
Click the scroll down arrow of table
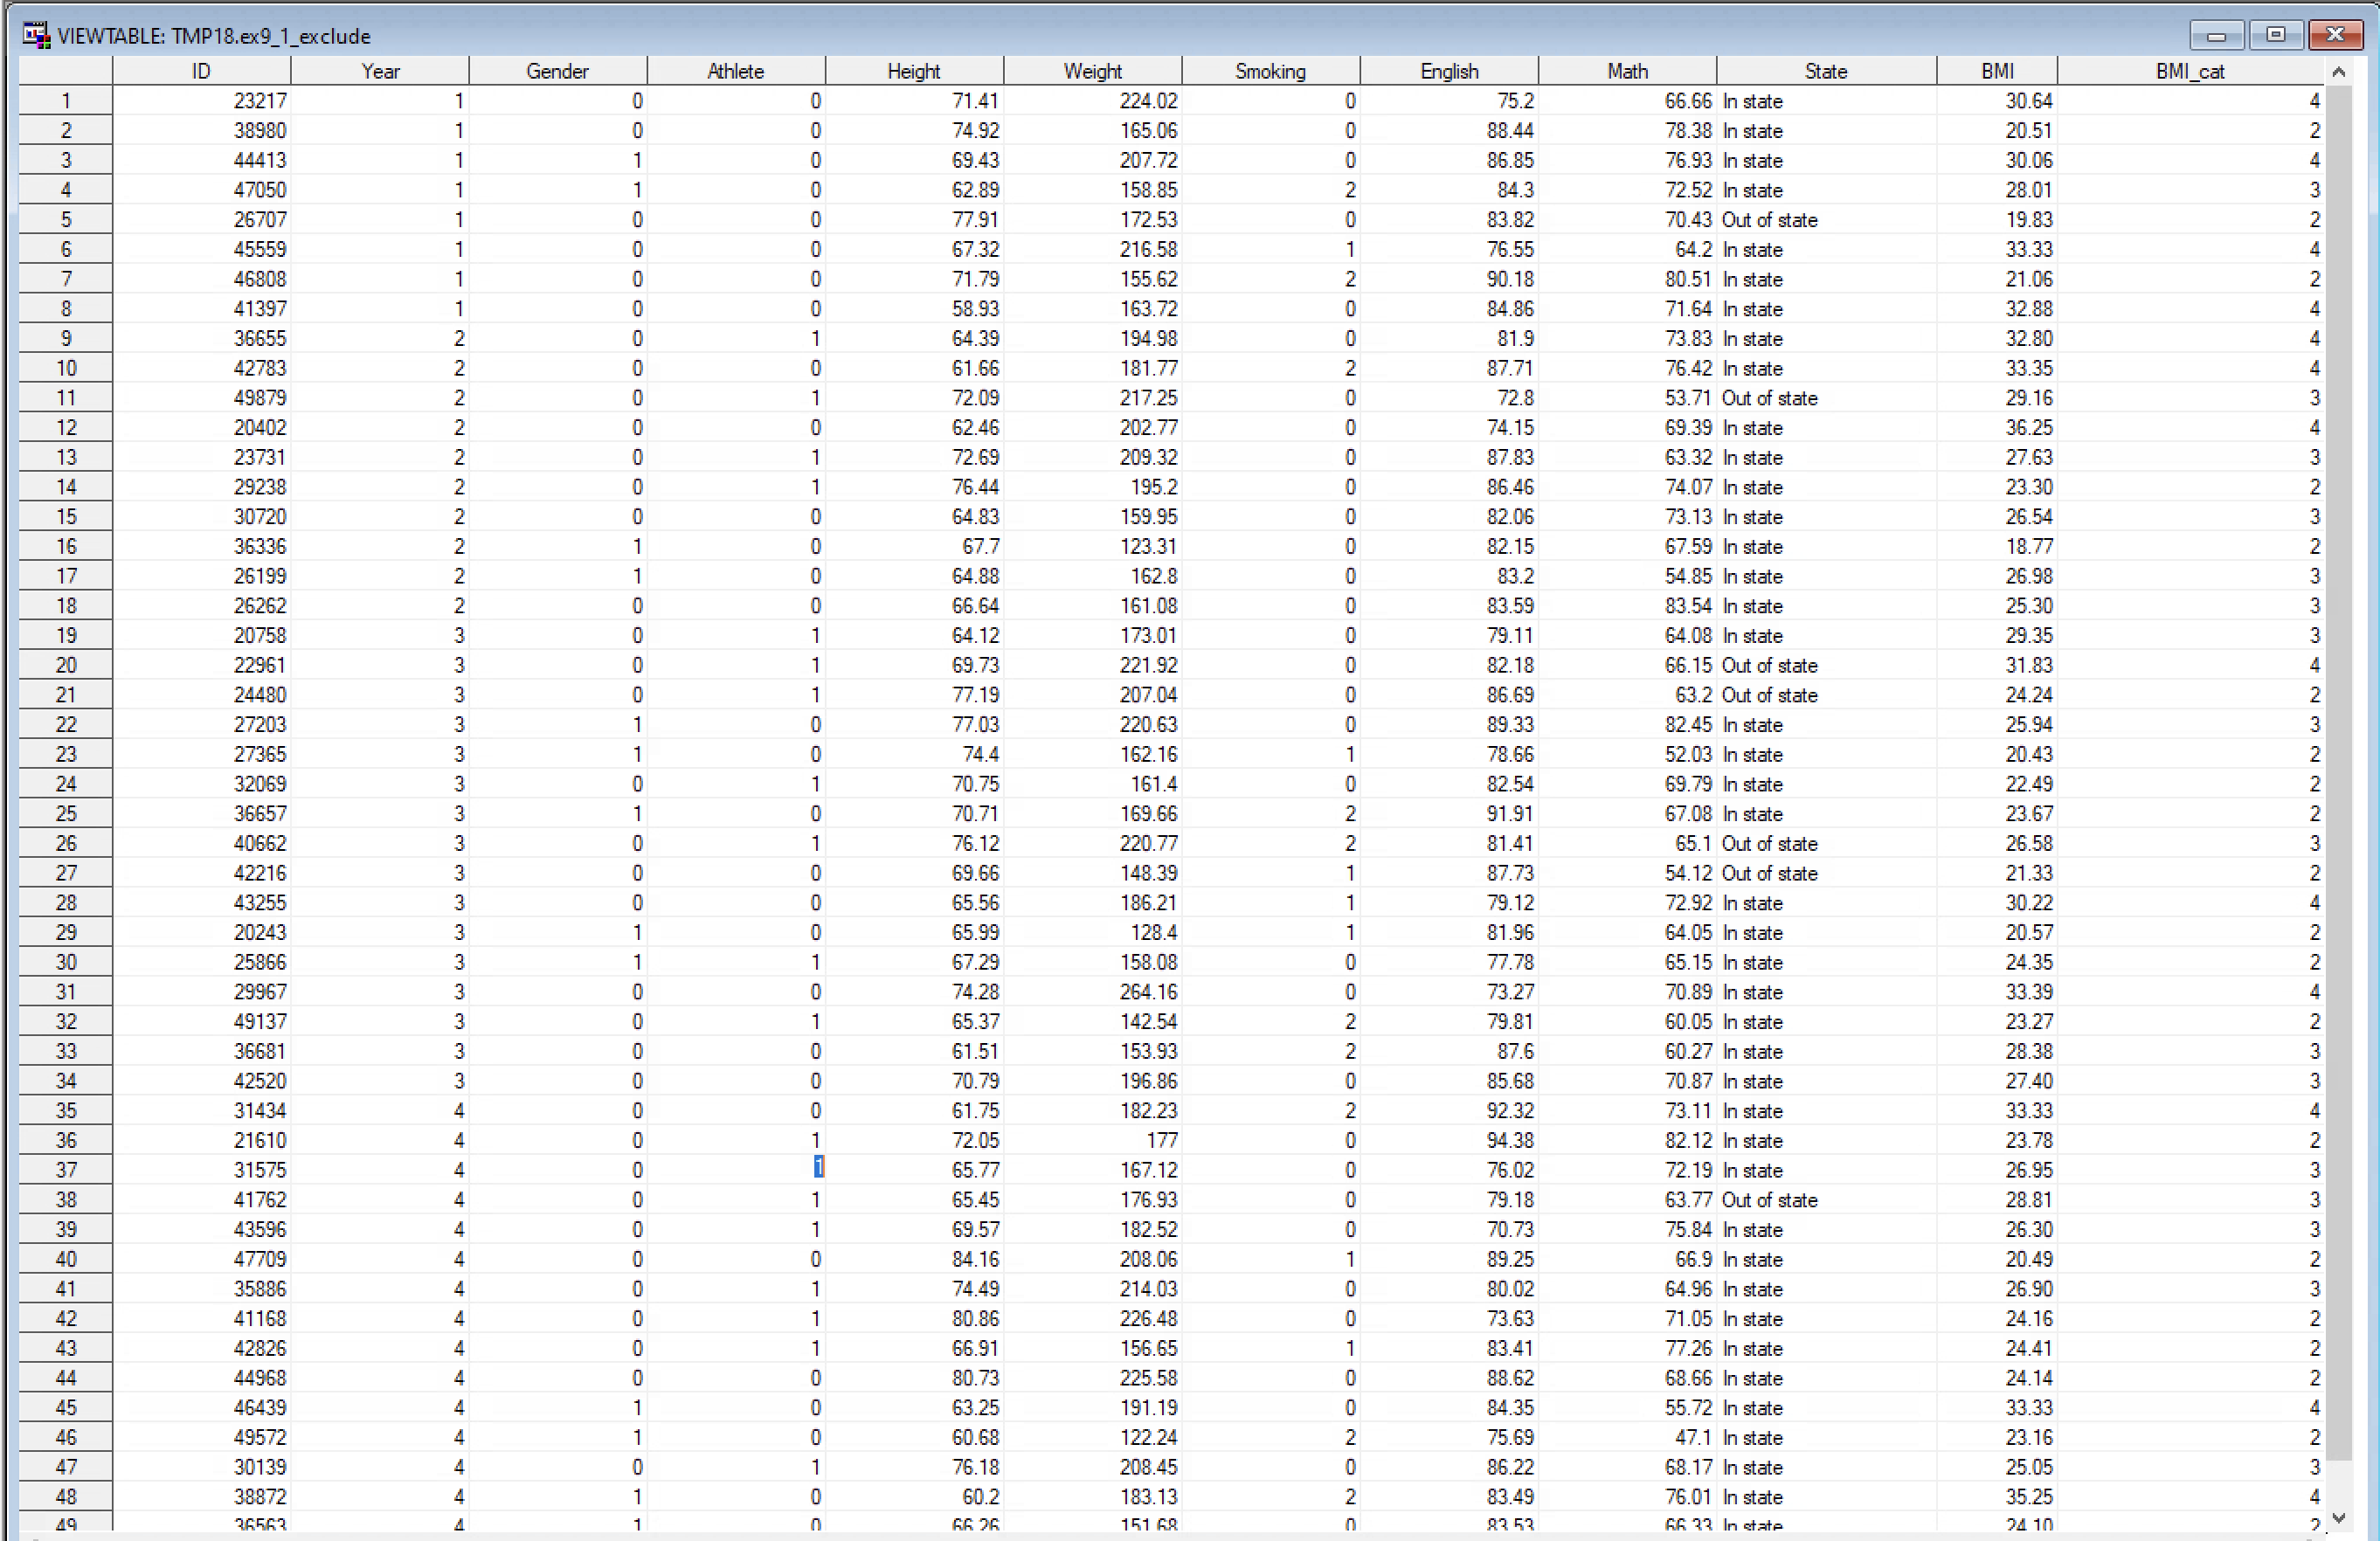(x=2338, y=1517)
